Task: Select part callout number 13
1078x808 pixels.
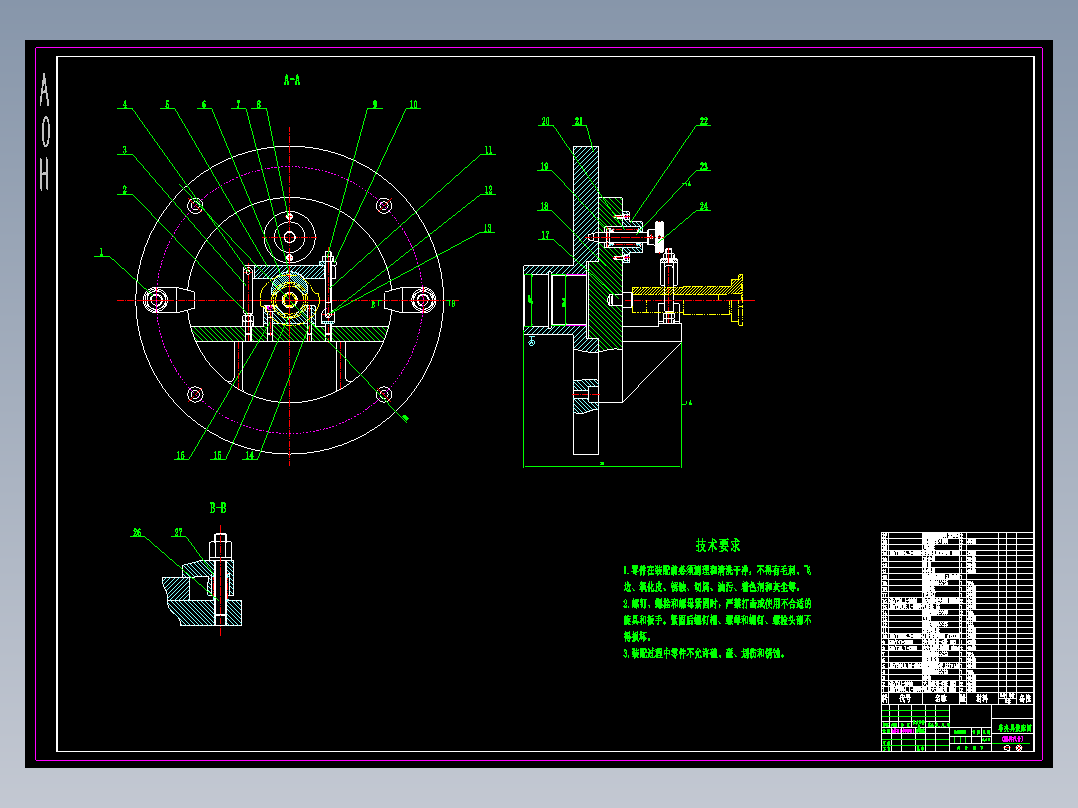Action: pyautogui.click(x=487, y=228)
